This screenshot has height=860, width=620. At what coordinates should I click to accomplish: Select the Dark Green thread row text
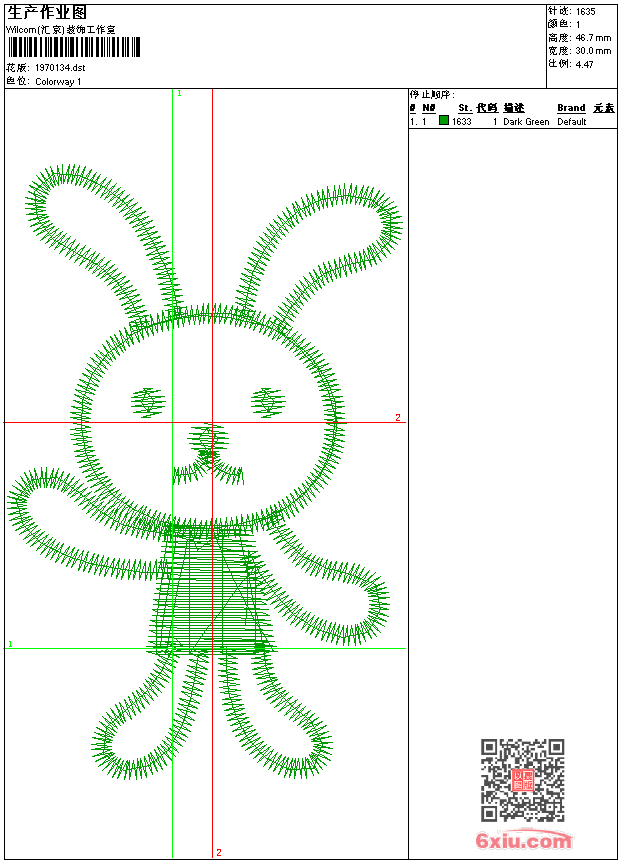coord(526,122)
